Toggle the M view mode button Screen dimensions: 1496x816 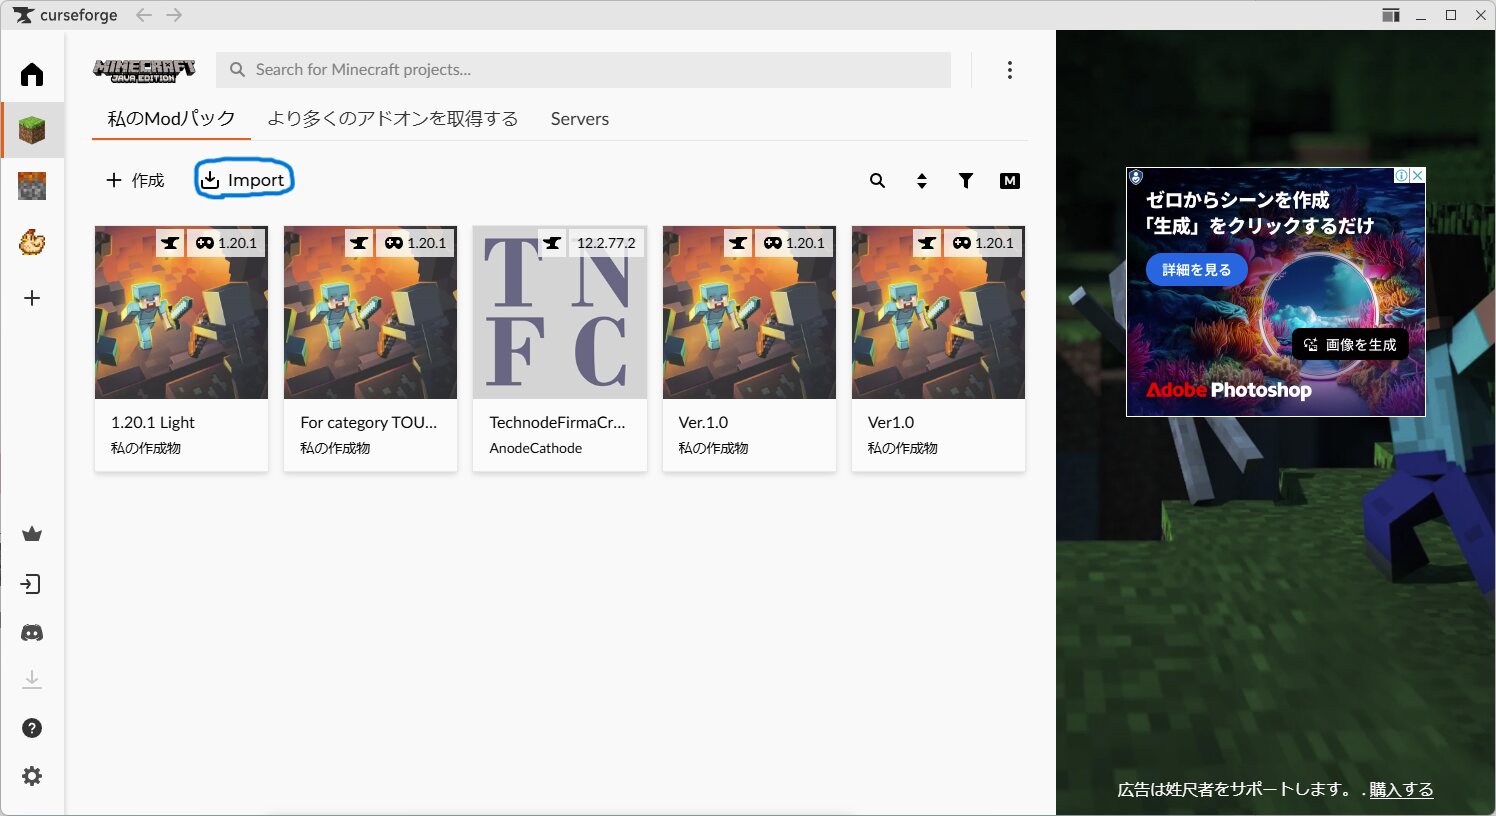click(x=1010, y=181)
